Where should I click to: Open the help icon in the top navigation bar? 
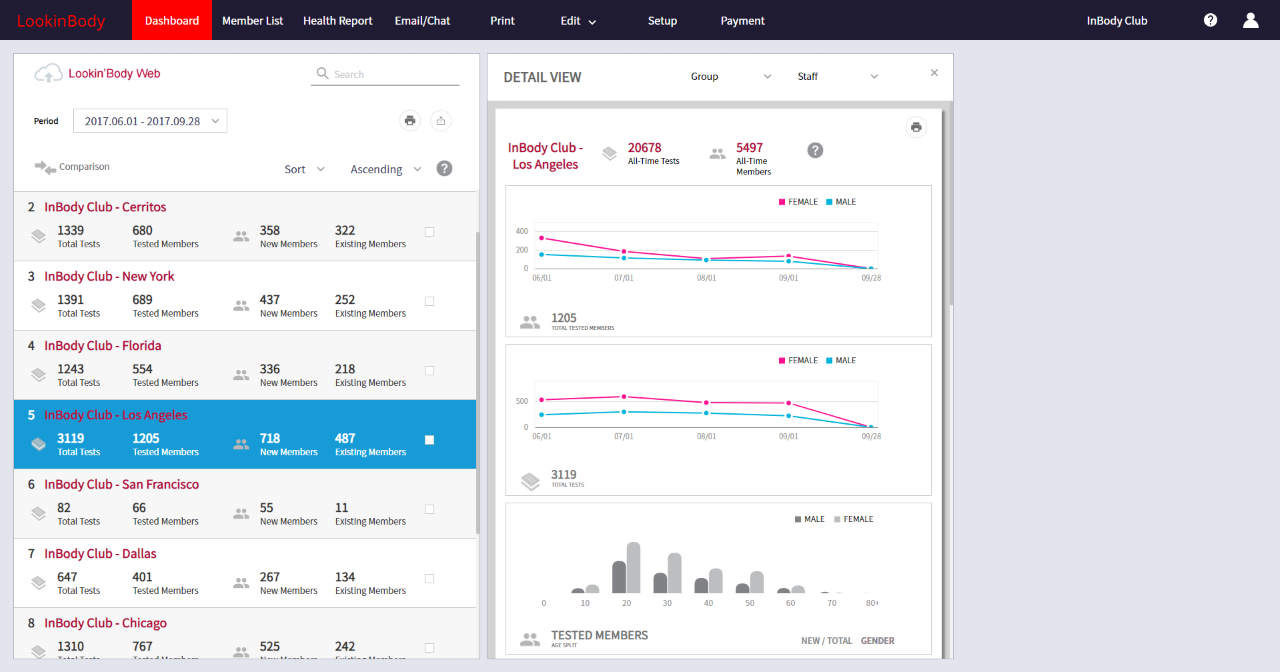point(1210,20)
